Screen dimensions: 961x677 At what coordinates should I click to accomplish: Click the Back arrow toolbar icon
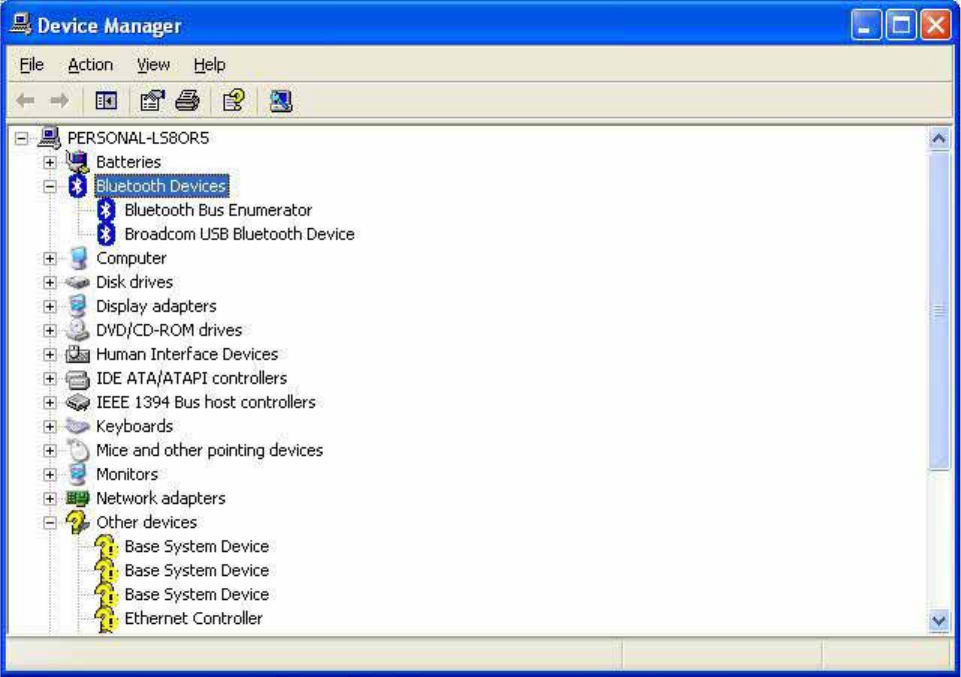tap(26, 100)
